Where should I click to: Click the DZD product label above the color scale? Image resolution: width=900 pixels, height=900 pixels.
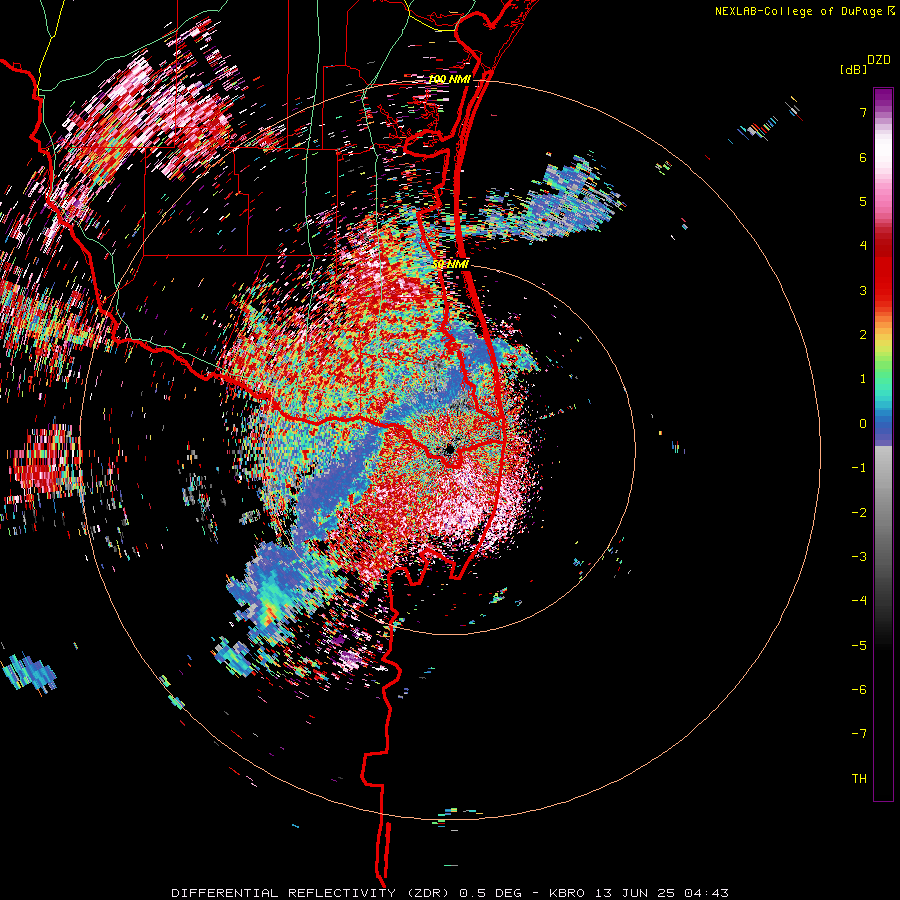point(879,60)
